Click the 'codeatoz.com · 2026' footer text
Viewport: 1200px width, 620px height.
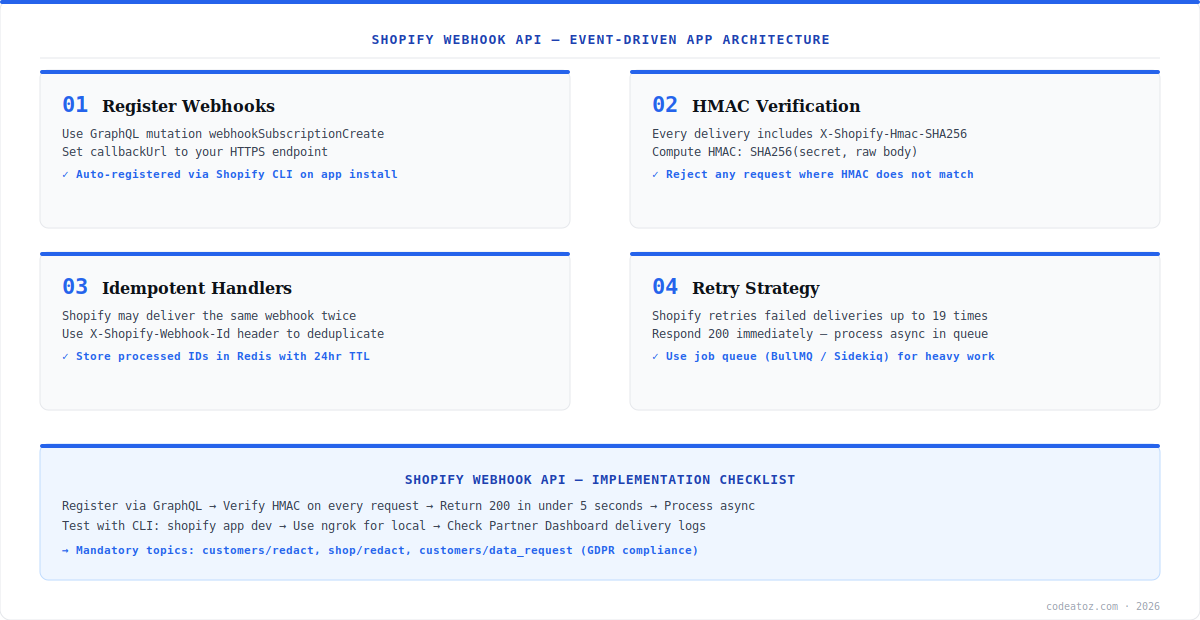pos(1103,606)
